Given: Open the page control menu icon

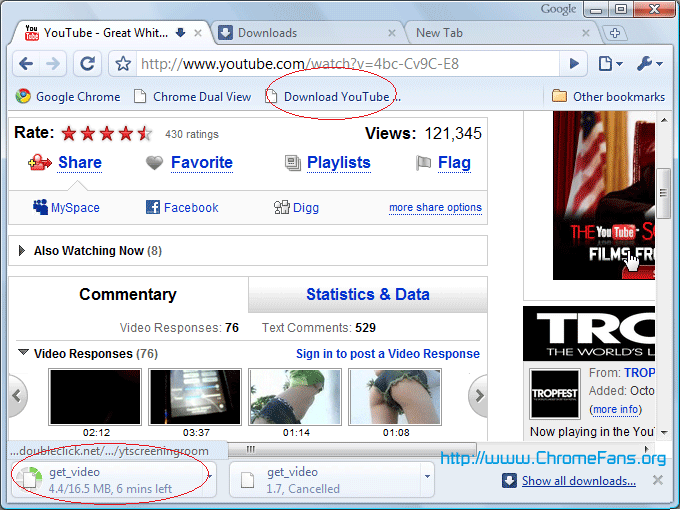Looking at the screenshot, I should [x=610, y=64].
